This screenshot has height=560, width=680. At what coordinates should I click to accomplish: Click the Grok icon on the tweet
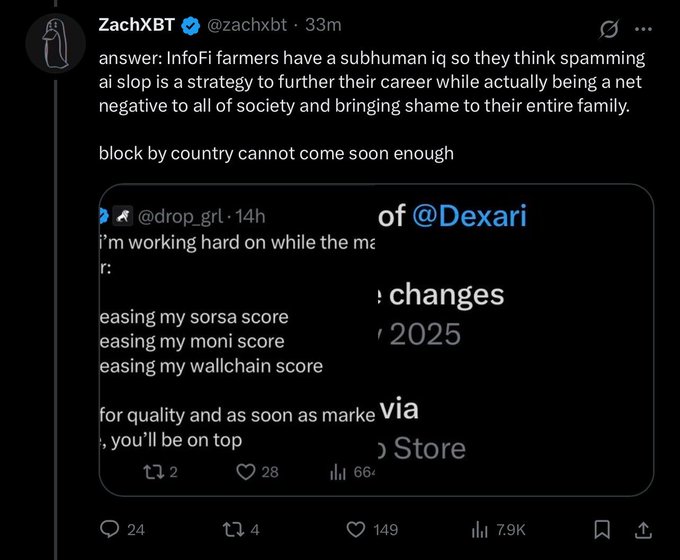coord(608,26)
